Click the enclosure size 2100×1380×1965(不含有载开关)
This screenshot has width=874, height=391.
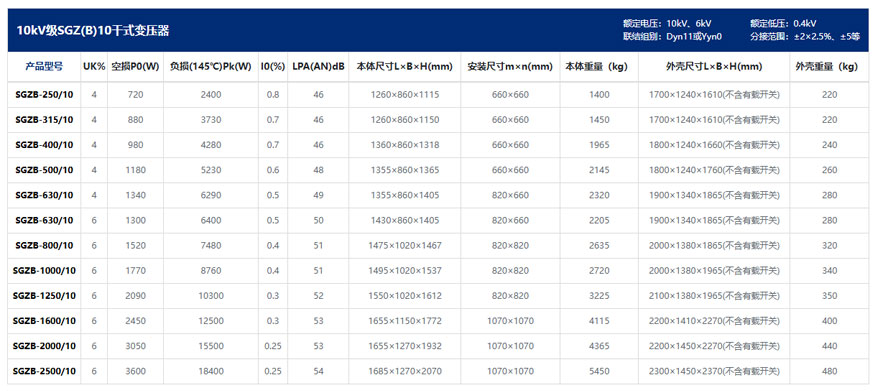(714, 296)
